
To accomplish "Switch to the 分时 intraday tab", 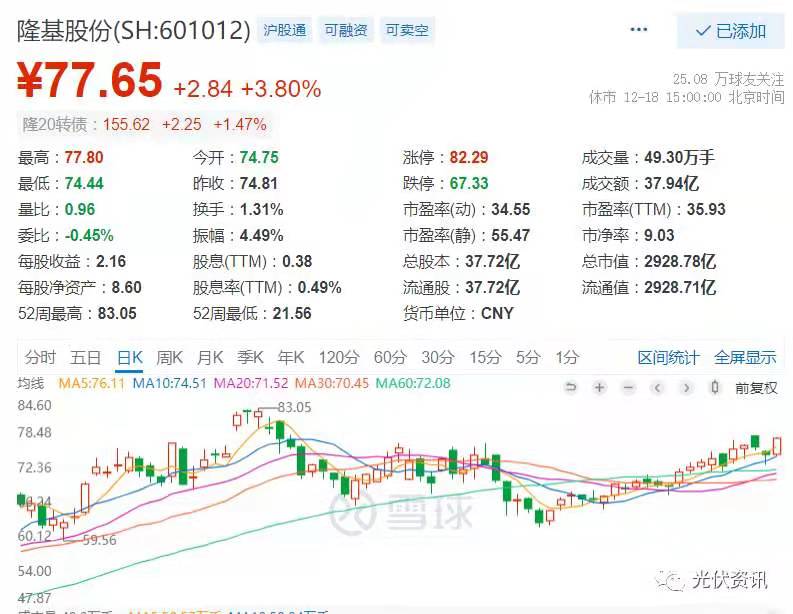I will [x=41, y=357].
